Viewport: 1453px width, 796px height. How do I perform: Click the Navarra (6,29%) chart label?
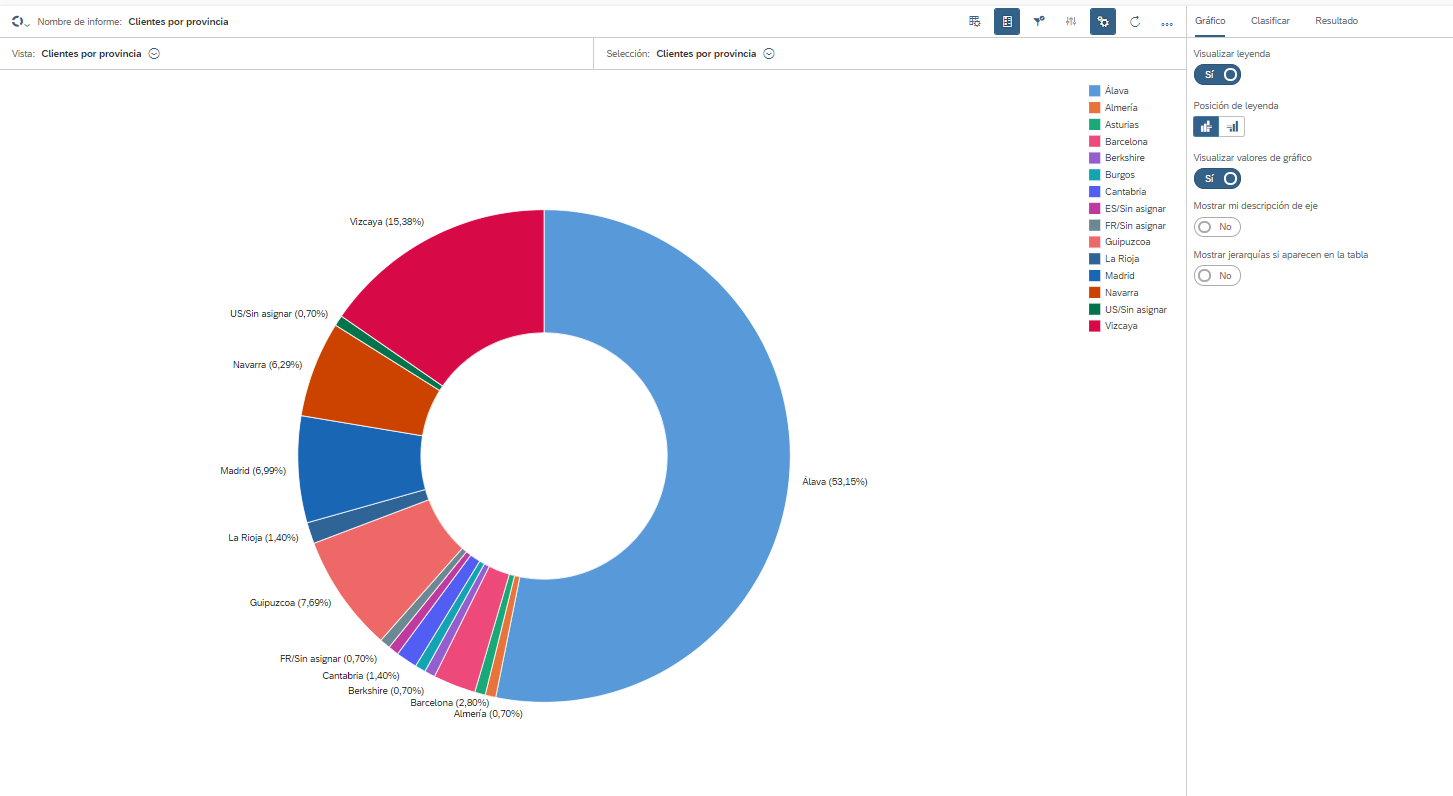[267, 365]
